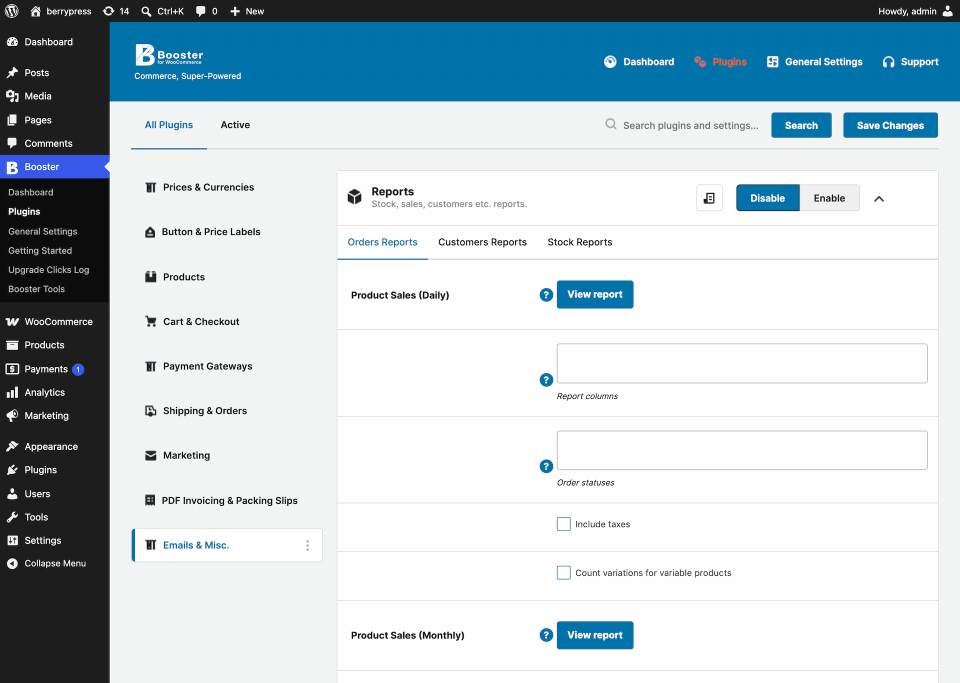Screen dimensions: 960x683
Task: Open the Ctrl+K search icon
Action: (146, 11)
